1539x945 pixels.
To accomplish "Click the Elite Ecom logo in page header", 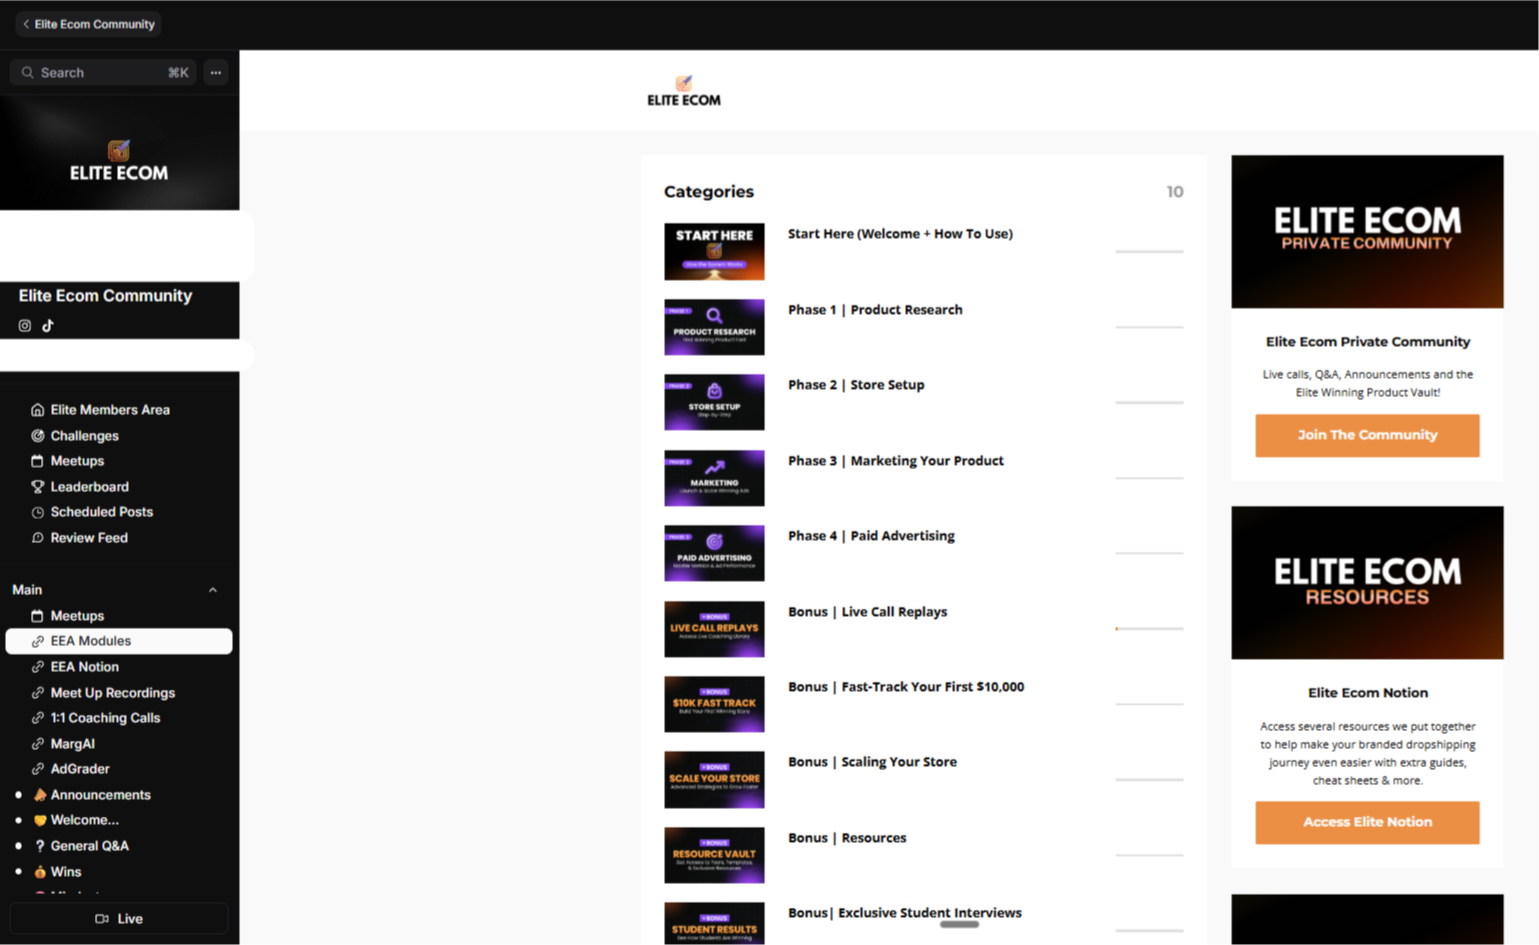I will click(x=684, y=91).
